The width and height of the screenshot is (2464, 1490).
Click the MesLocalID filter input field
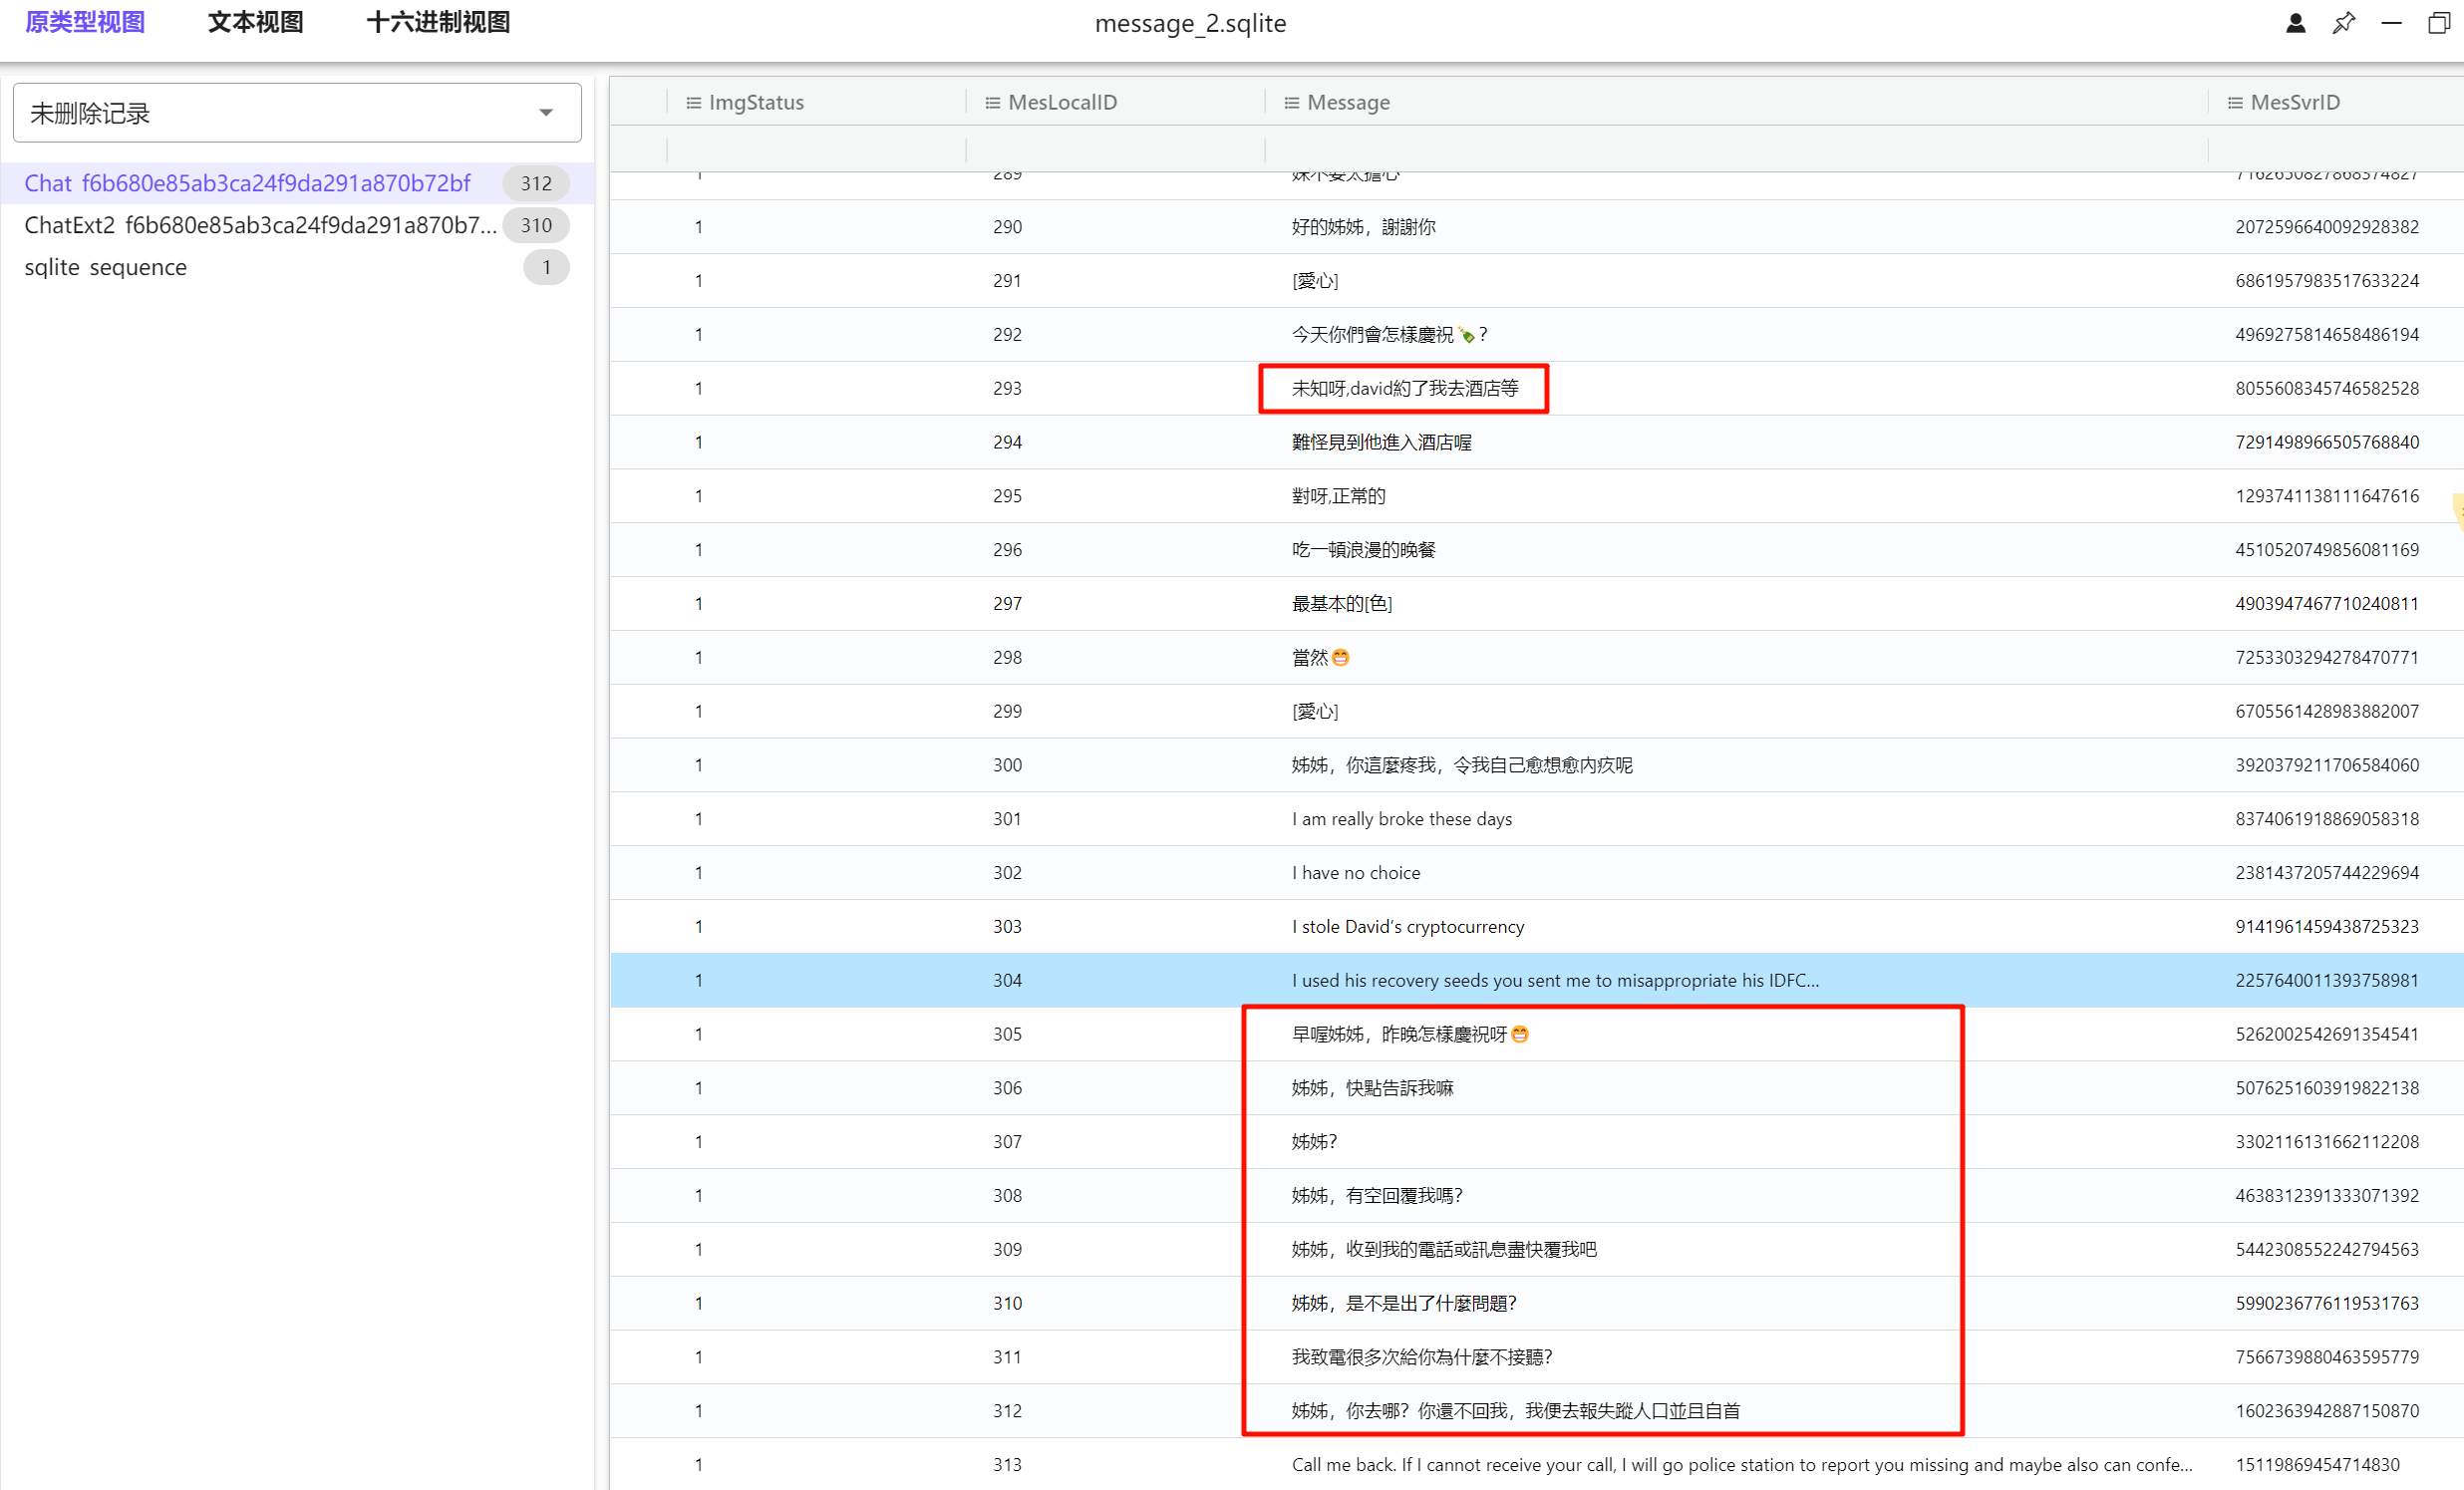[x=1114, y=150]
